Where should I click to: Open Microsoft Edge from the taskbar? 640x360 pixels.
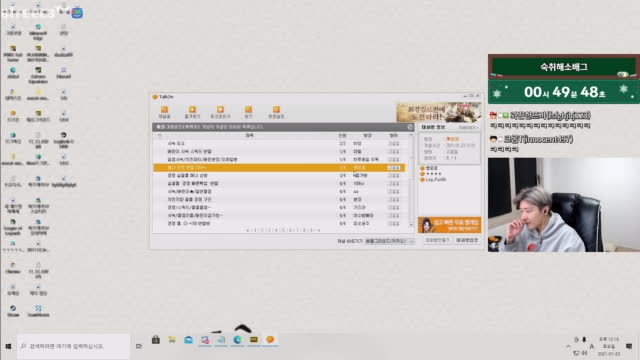pos(237,340)
